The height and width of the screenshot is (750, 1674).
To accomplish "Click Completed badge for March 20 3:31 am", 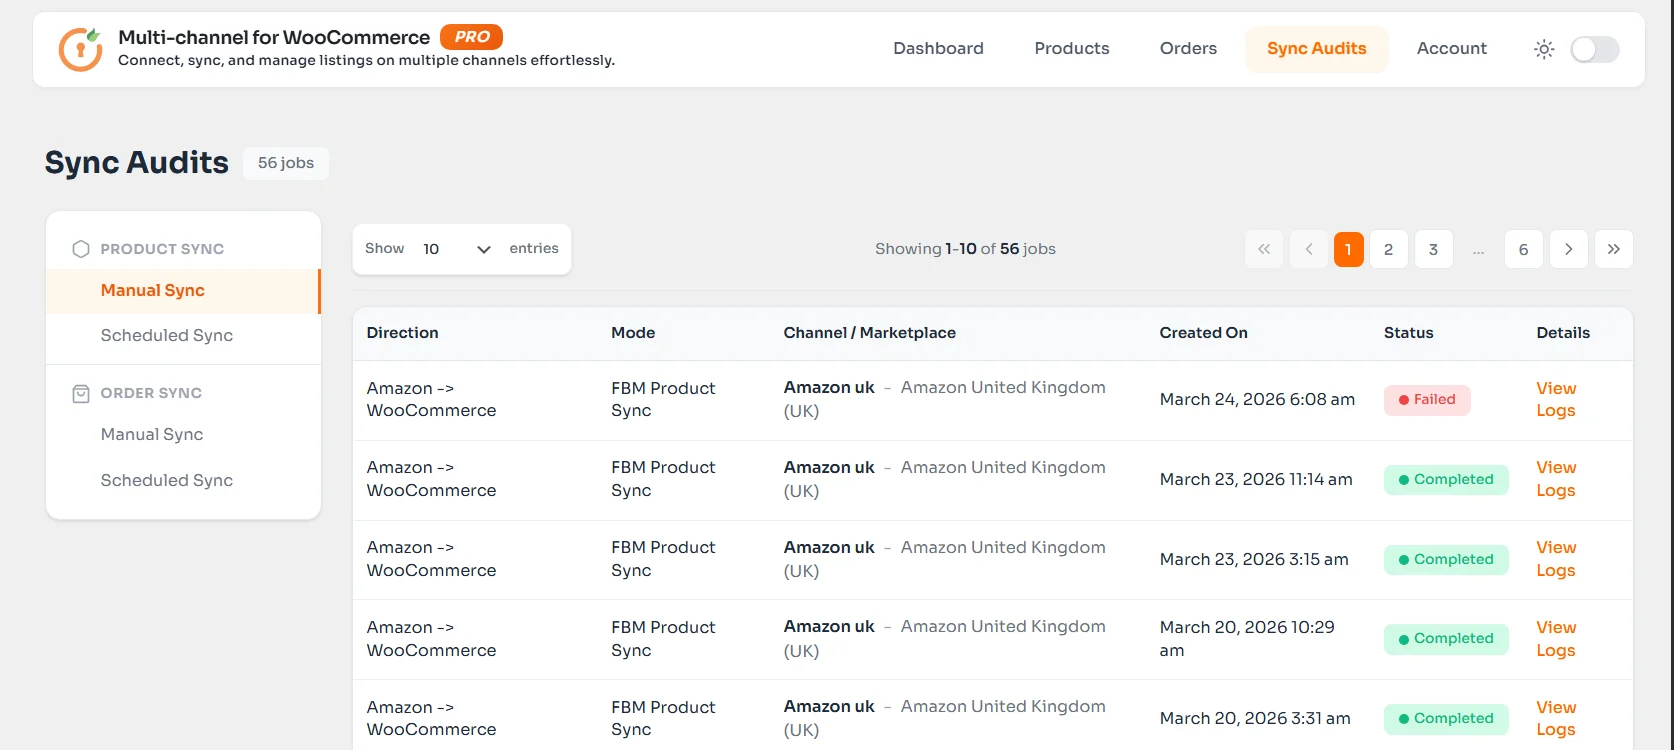I will [x=1446, y=719].
